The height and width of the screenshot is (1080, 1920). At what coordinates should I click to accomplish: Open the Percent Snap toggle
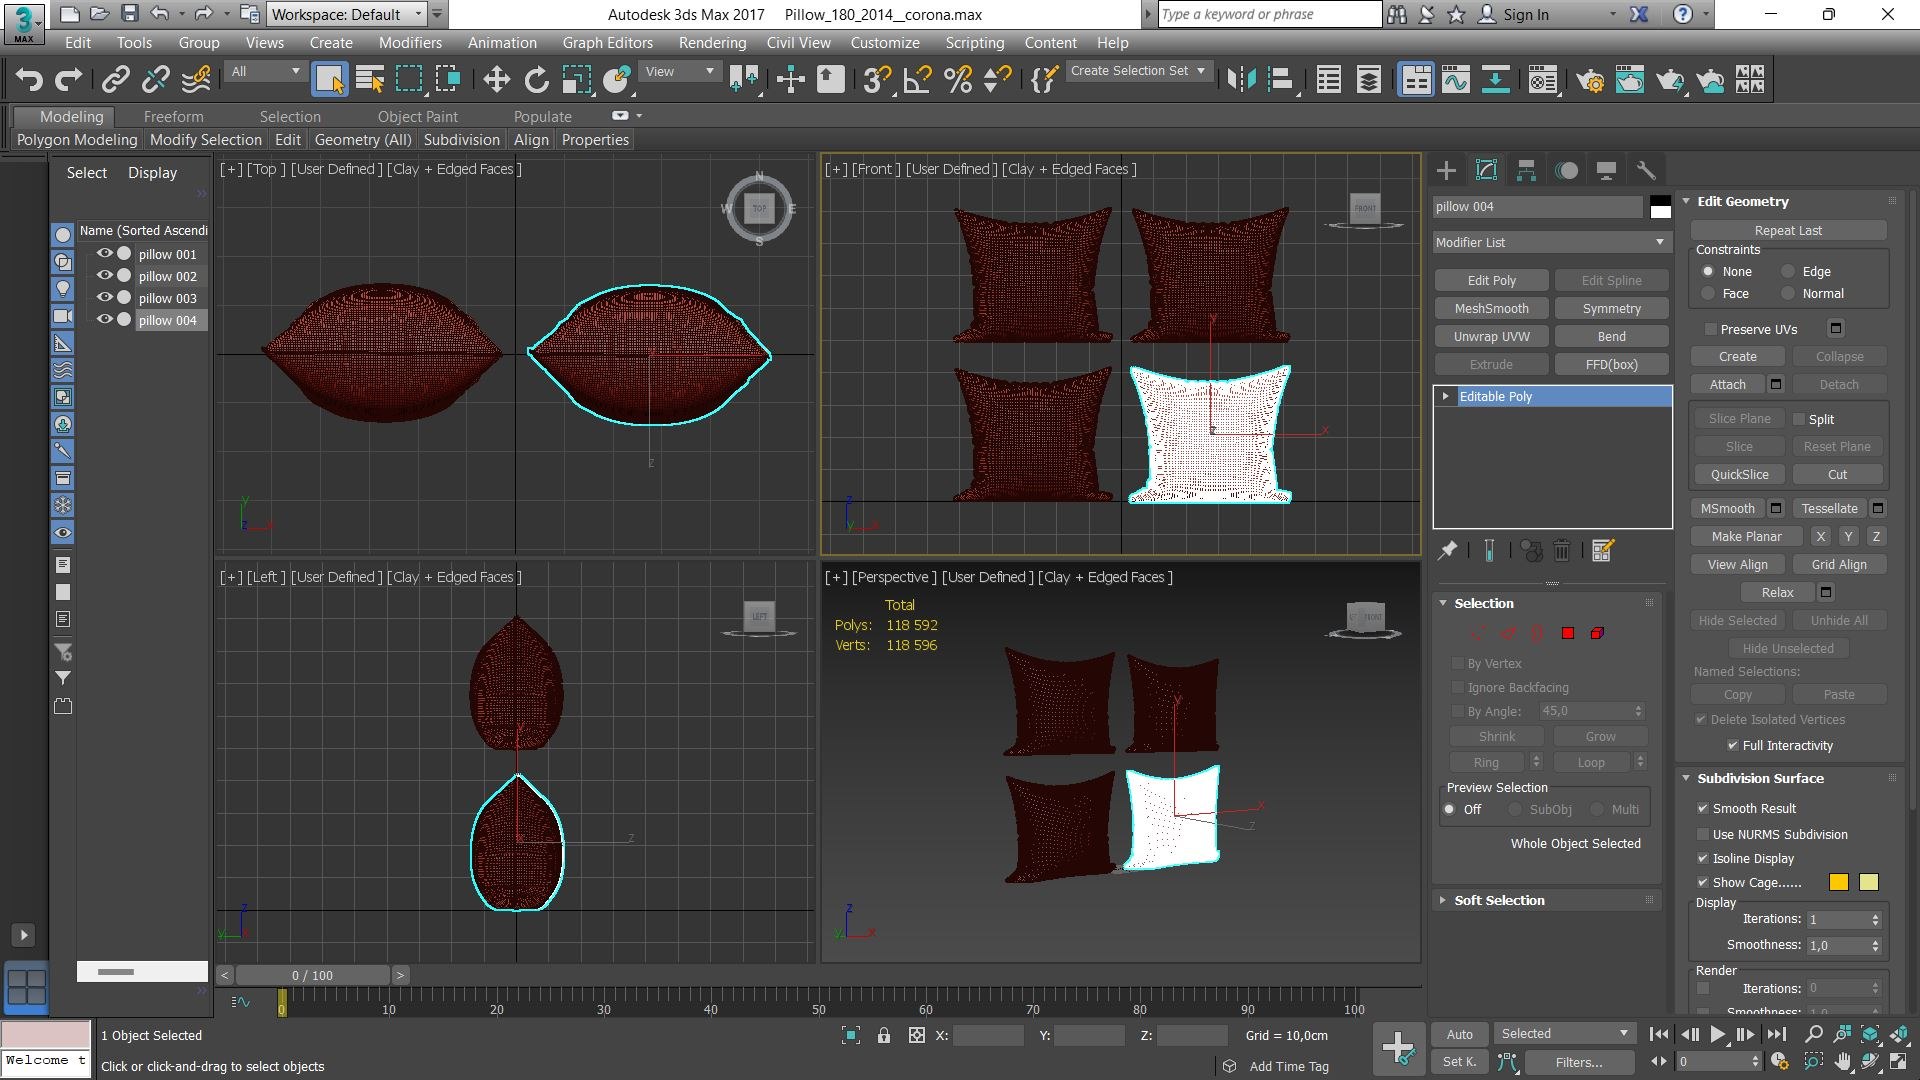click(x=957, y=80)
